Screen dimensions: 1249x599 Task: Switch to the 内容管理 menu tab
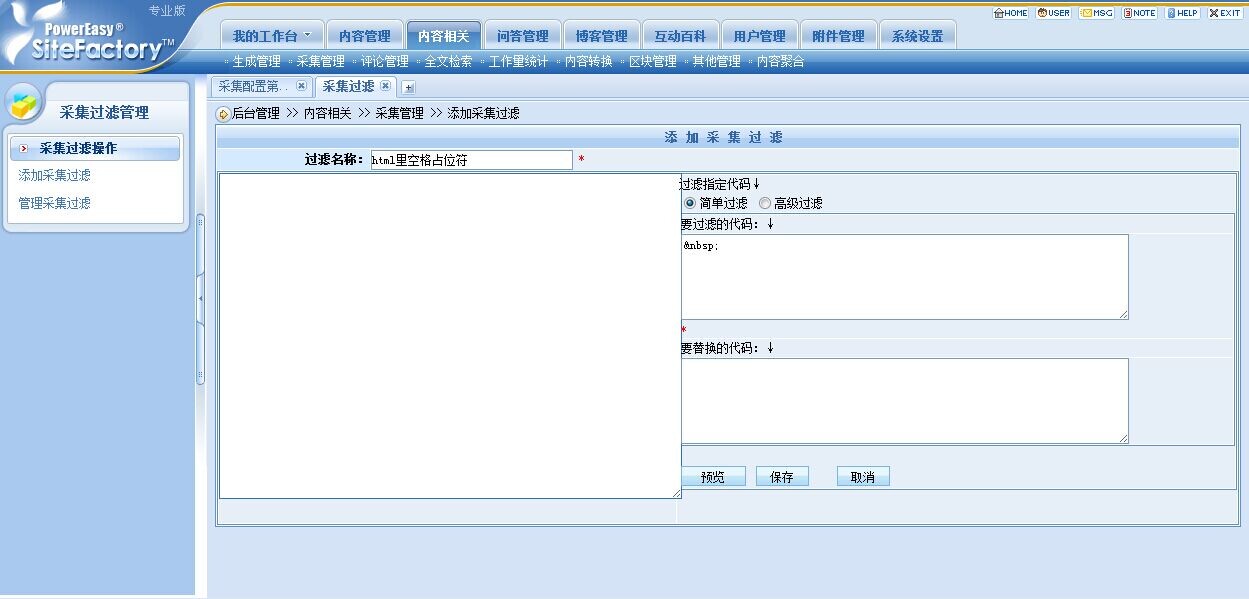[365, 36]
